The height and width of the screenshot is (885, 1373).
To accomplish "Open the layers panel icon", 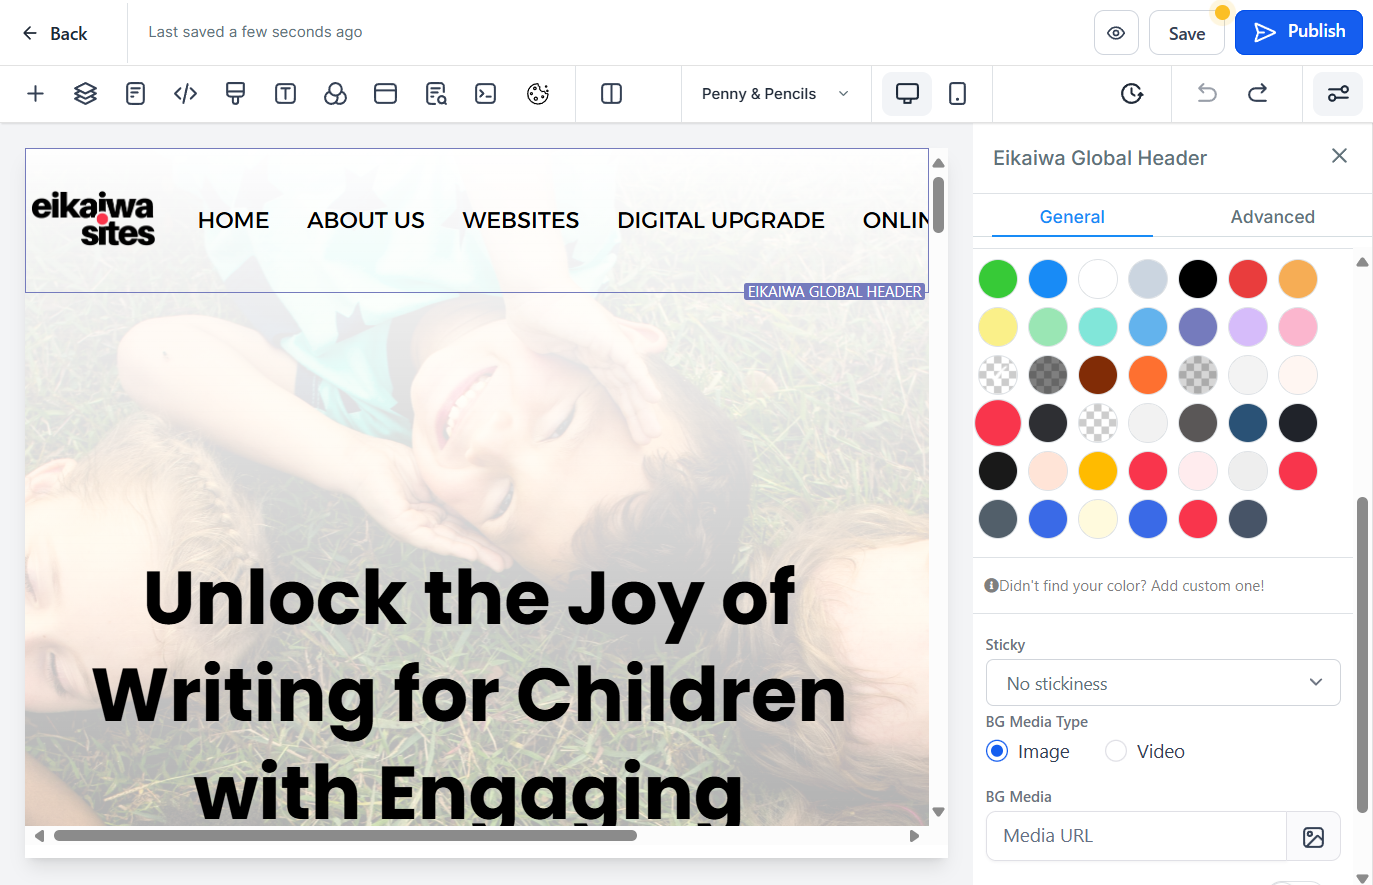I will pyautogui.click(x=85, y=94).
